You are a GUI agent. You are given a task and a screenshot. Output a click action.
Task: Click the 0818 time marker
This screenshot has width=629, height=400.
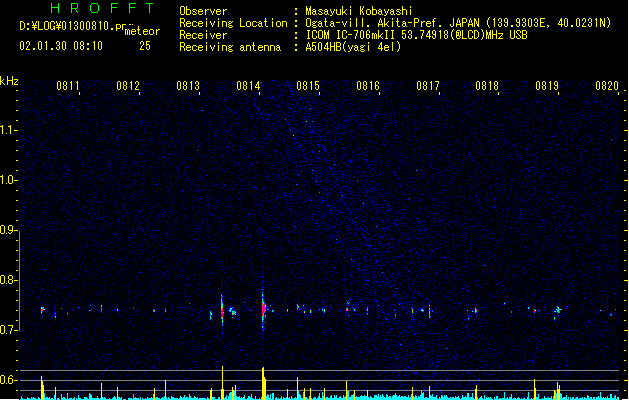tap(487, 86)
